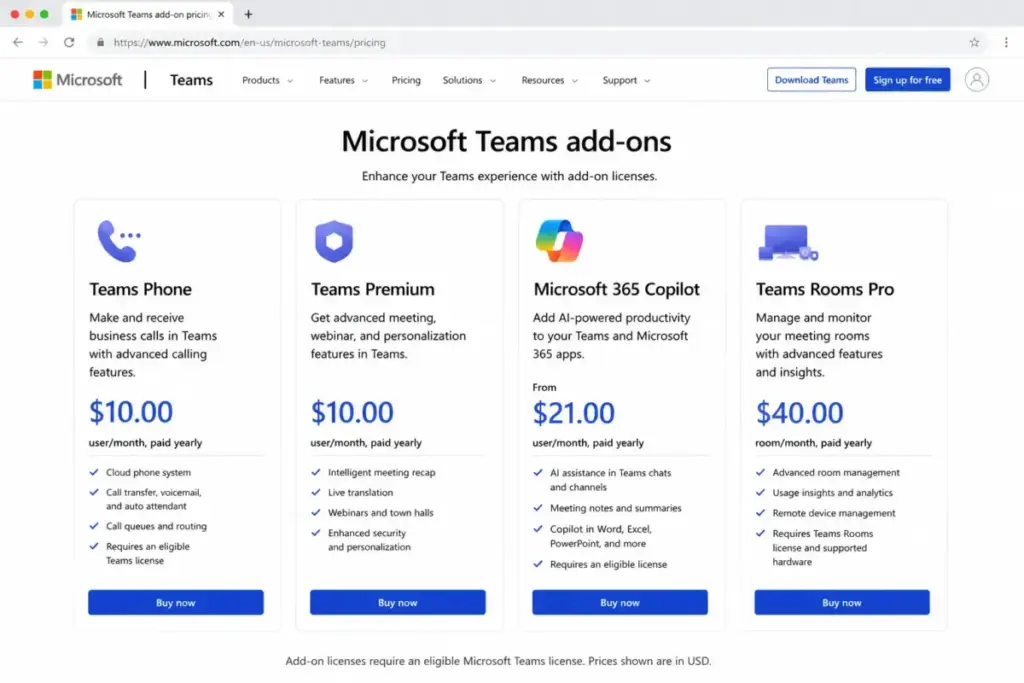Click the $21.00 Copilot price
Screen dimensions: 1024x683
pyautogui.click(x=573, y=413)
